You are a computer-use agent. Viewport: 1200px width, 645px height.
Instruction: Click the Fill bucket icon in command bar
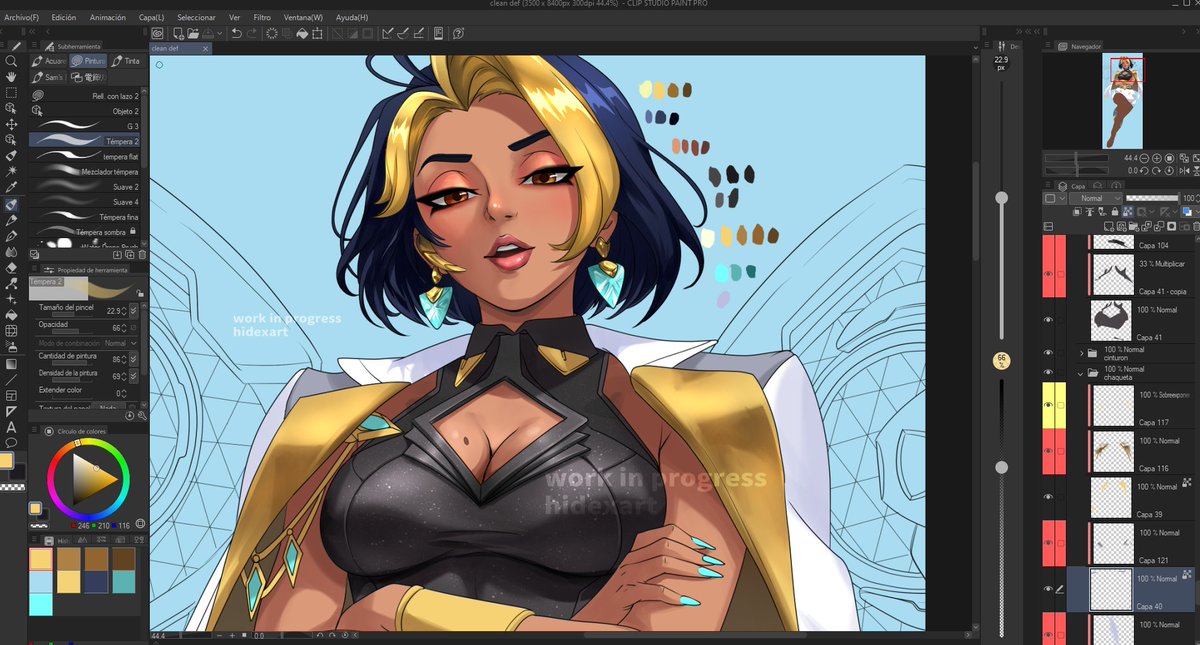(303, 33)
